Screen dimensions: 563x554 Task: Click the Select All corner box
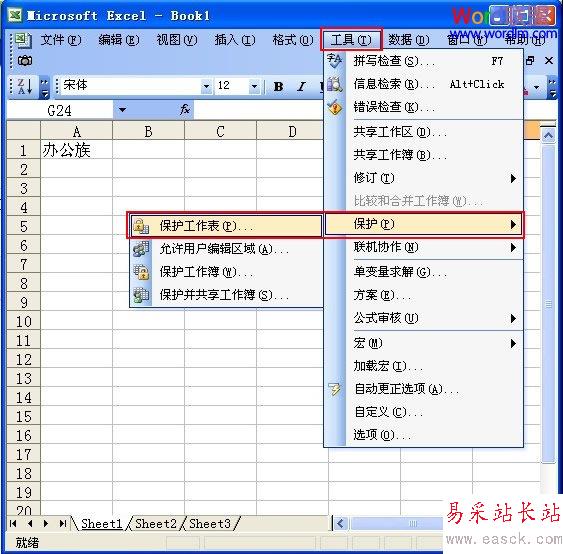click(24, 130)
